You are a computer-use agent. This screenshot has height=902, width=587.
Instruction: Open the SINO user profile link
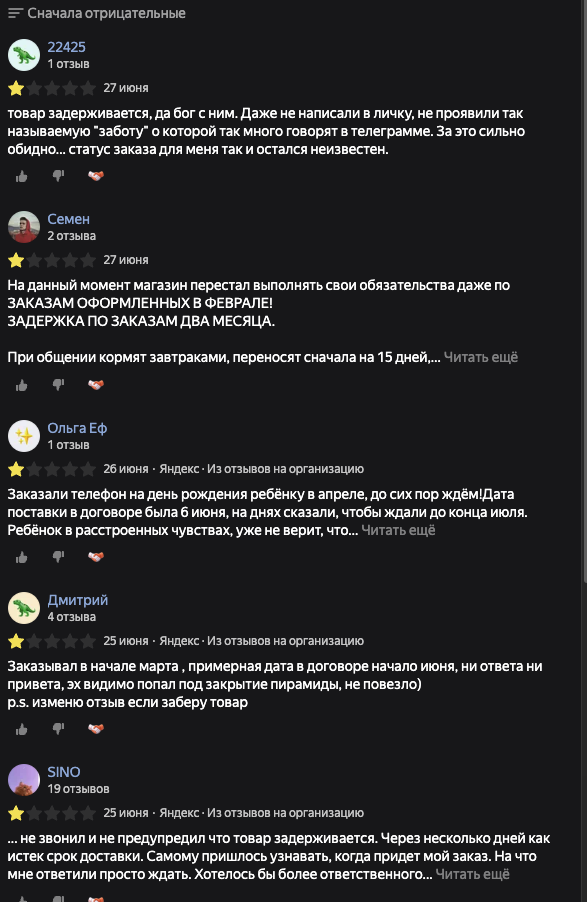tap(64, 772)
